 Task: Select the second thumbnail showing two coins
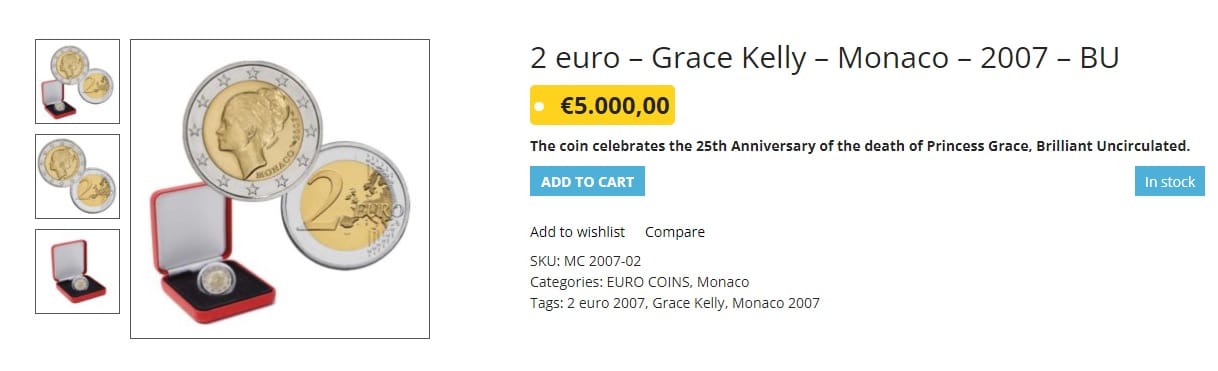coord(77,176)
